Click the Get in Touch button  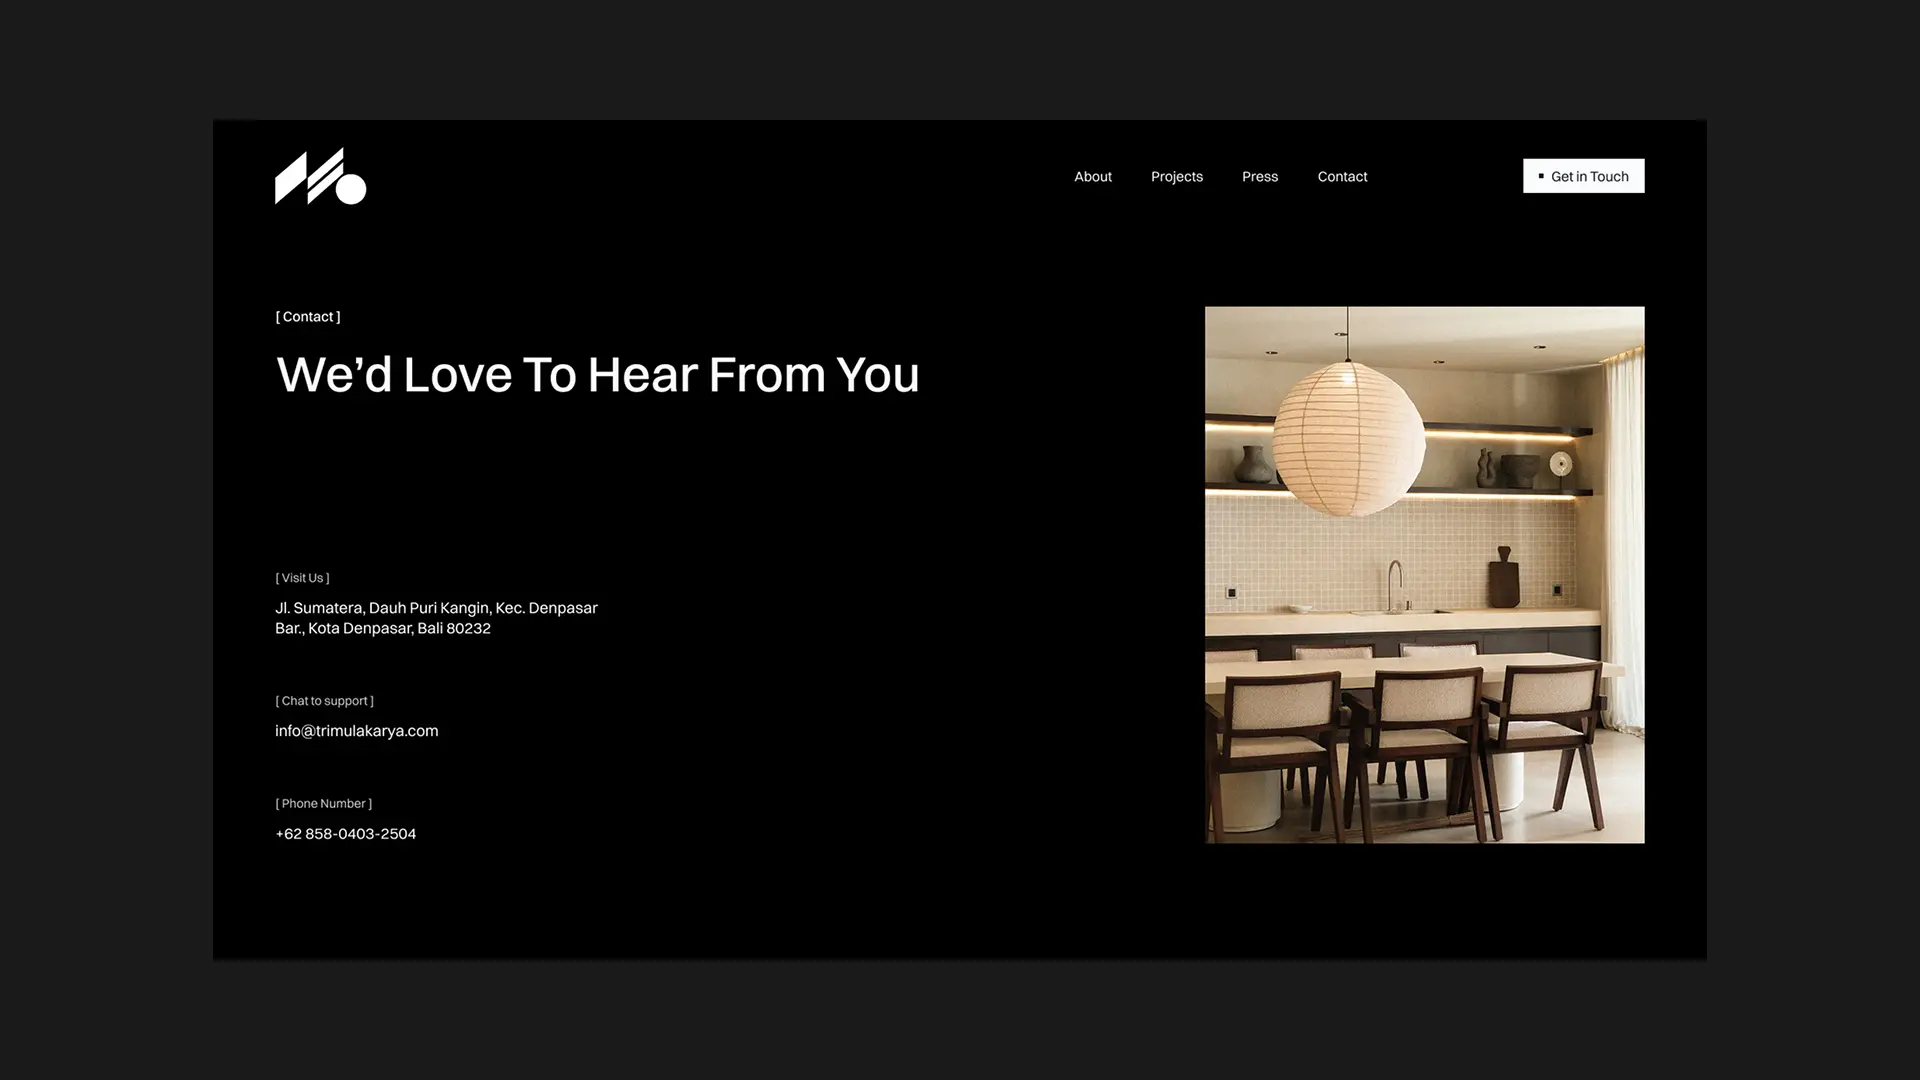[x=1584, y=176]
